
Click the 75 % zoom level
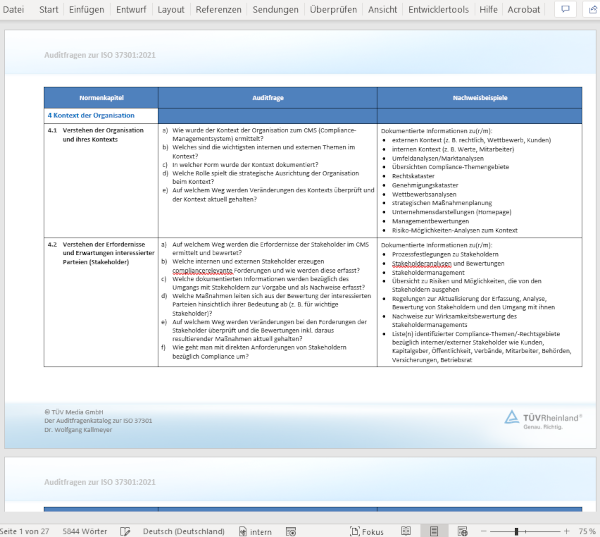point(587,532)
